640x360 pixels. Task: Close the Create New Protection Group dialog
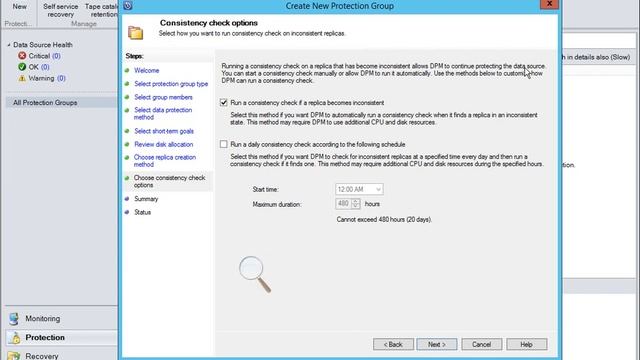pyautogui.click(x=549, y=4)
